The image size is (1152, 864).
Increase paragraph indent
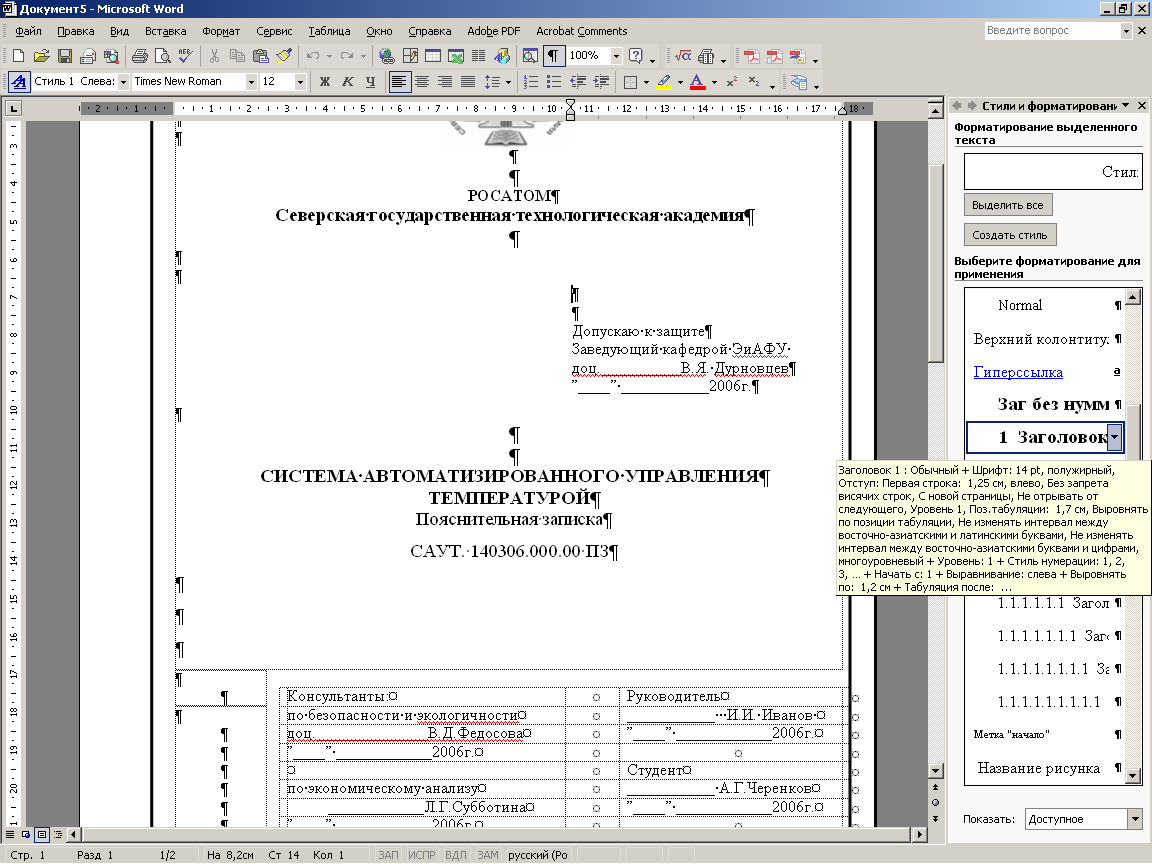pyautogui.click(x=601, y=82)
